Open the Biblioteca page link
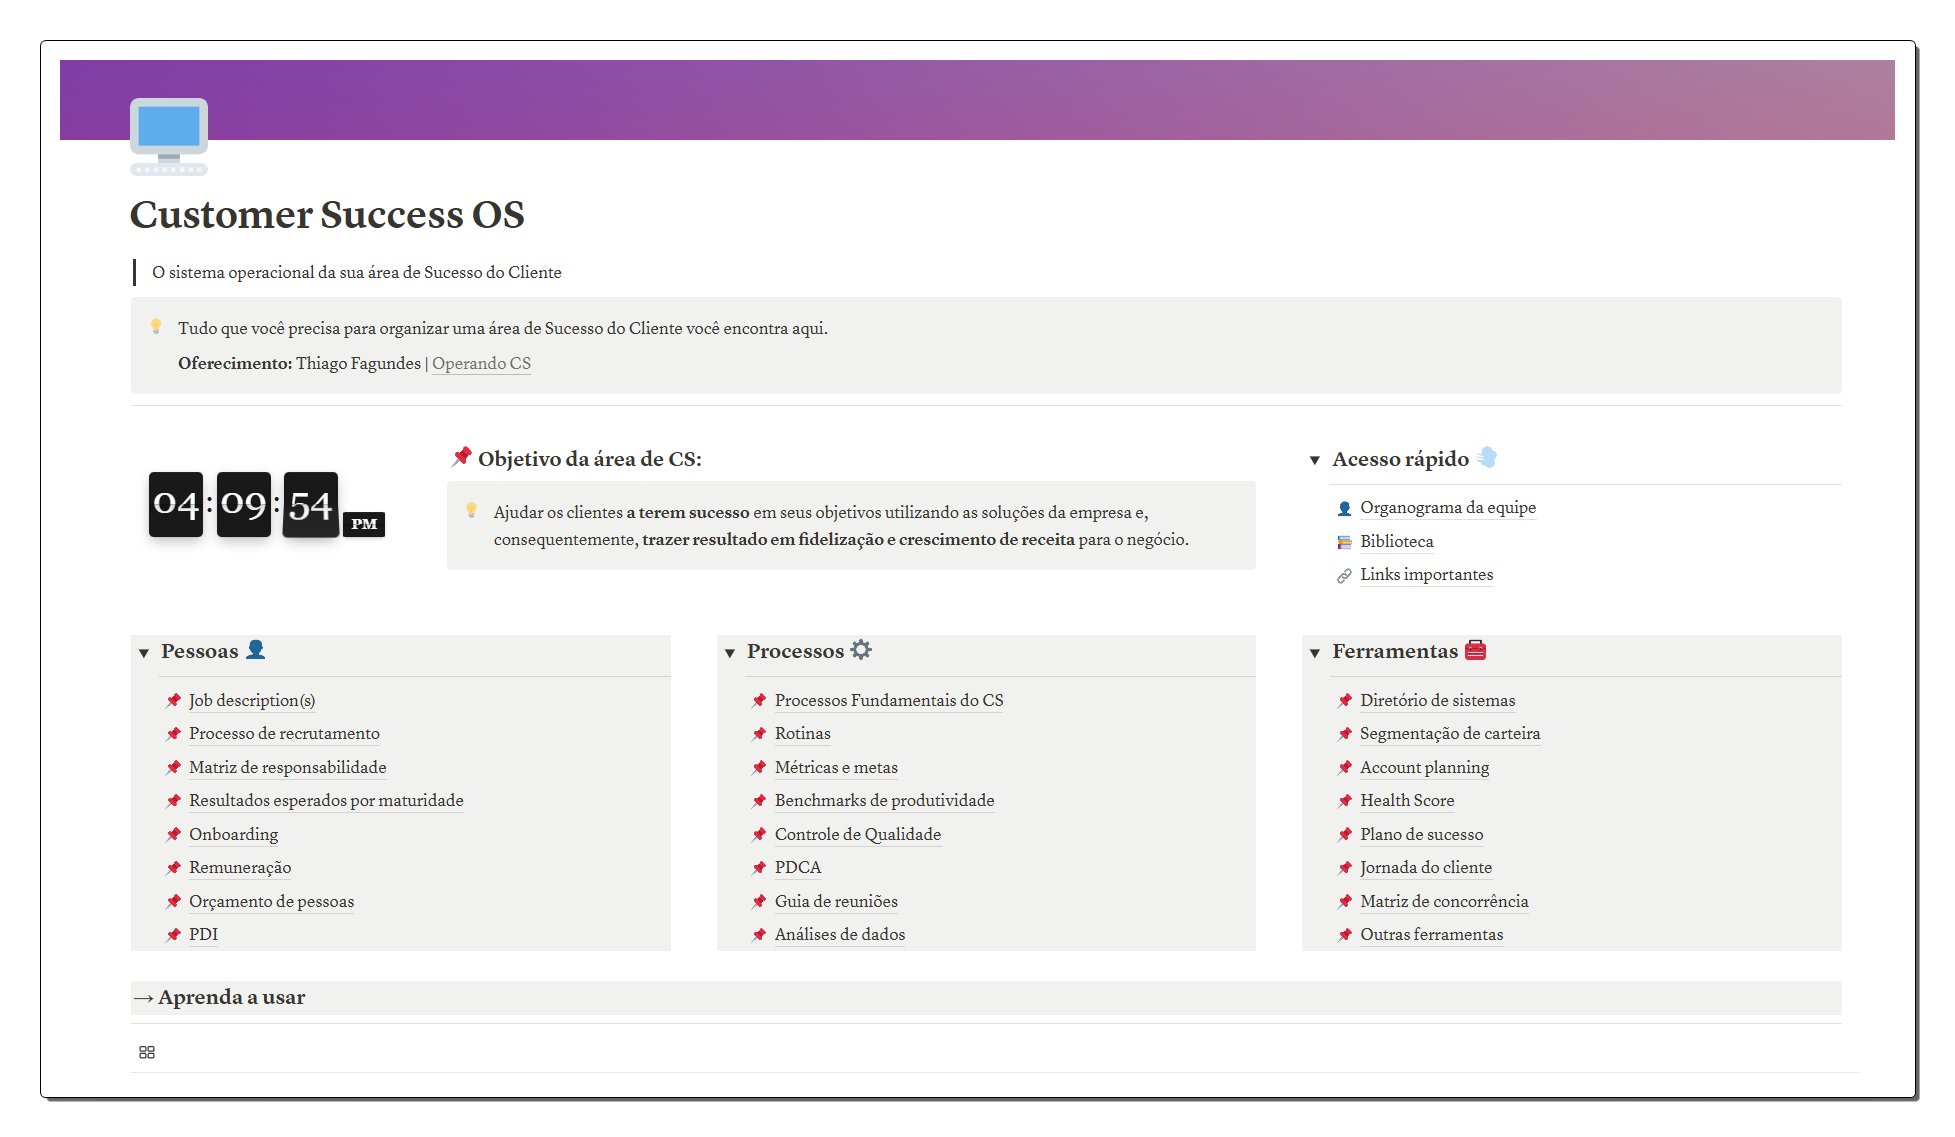The height and width of the screenshot is (1137, 1955). [x=1397, y=541]
